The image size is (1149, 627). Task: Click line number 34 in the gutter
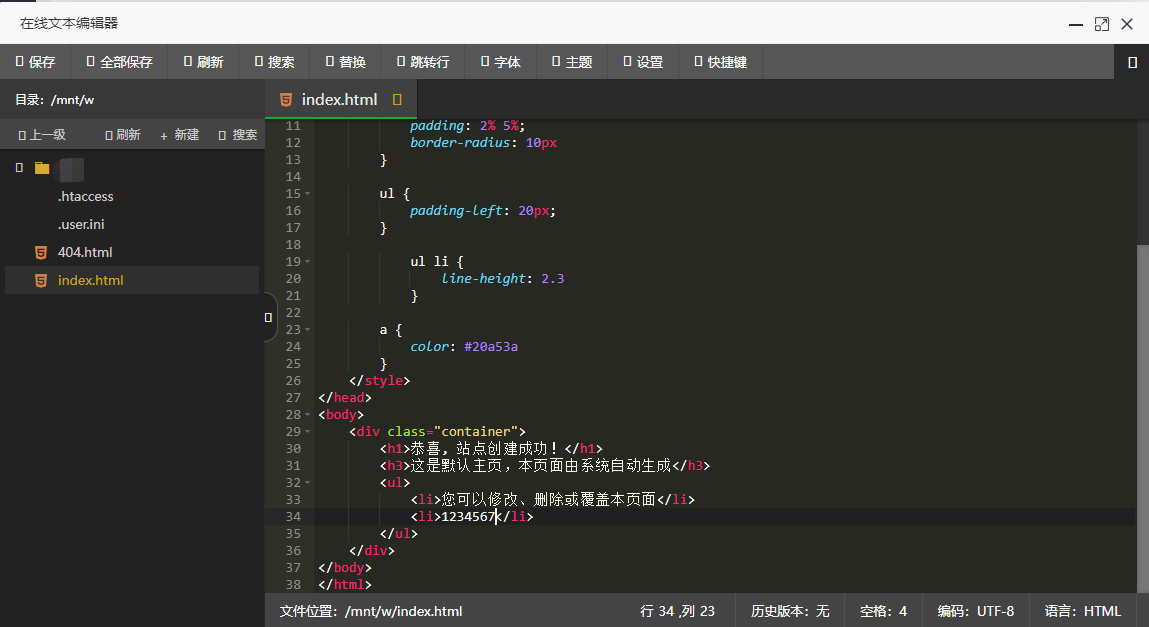[x=293, y=517]
